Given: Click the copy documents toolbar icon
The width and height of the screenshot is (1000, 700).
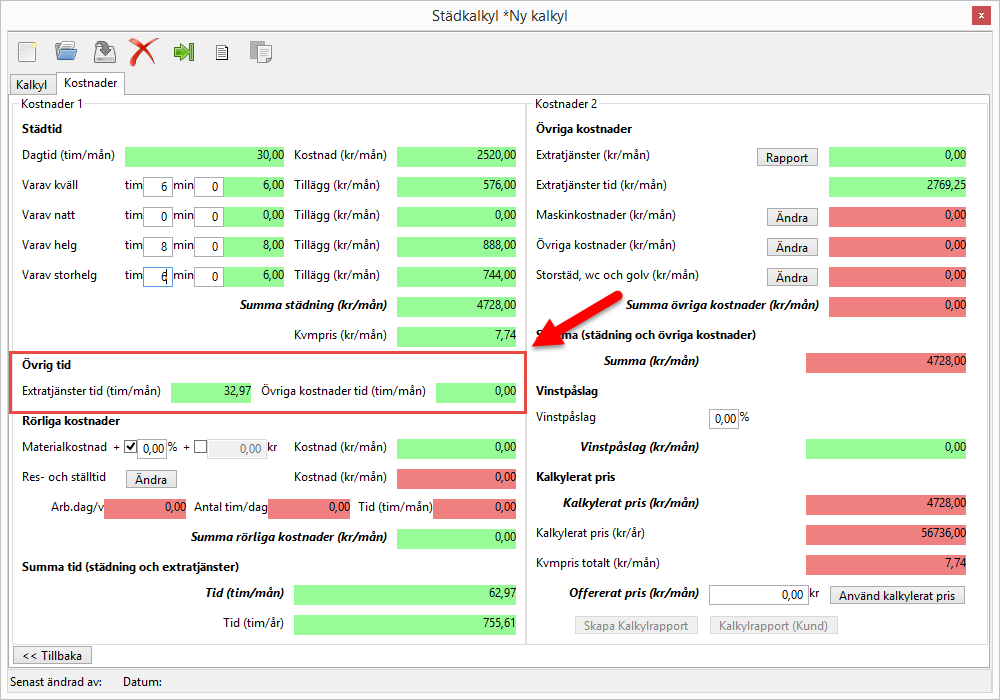Looking at the screenshot, I should tap(261, 52).
